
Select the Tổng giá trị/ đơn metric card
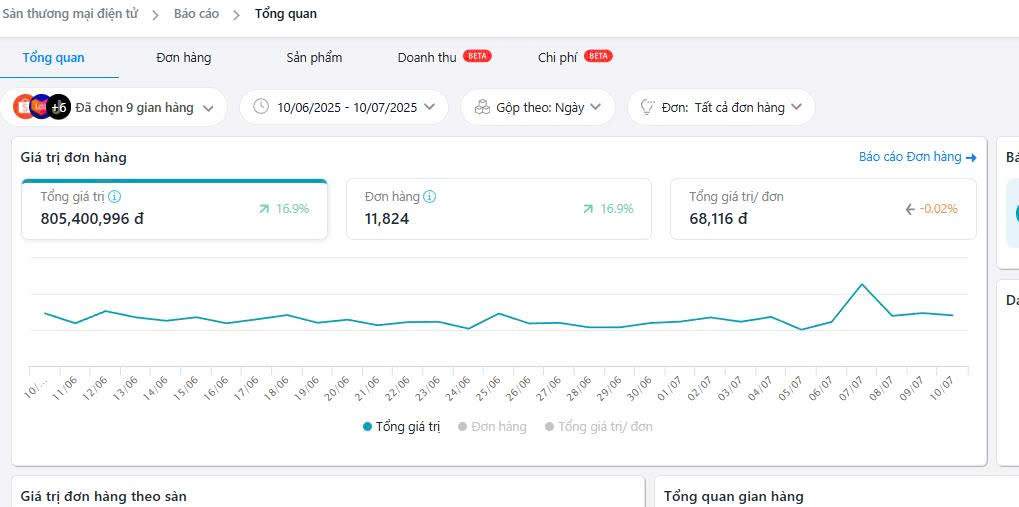[822, 209]
